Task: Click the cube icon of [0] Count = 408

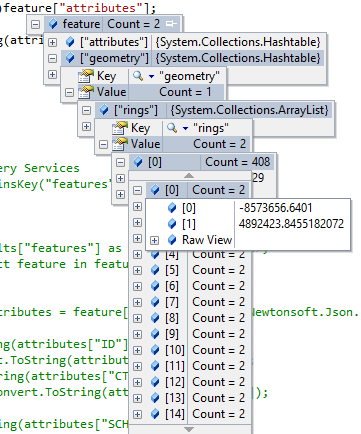Action: point(138,162)
